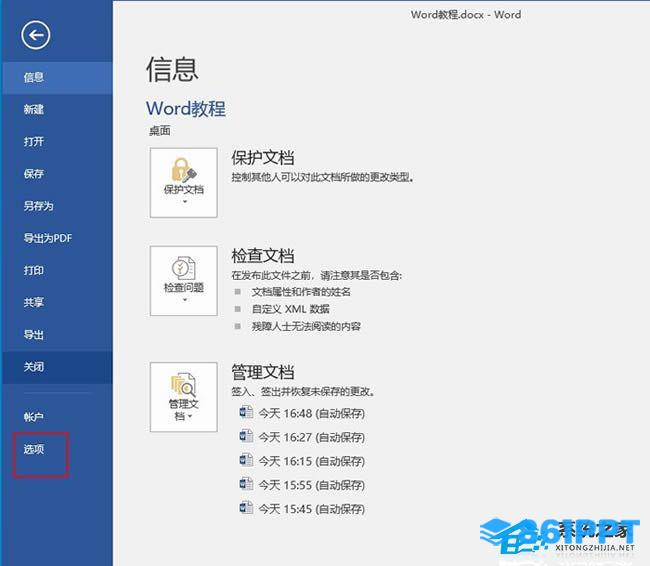Choose 导出为PDF in the sidebar
Viewport: 650px width, 566px height.
pyautogui.click(x=57, y=238)
